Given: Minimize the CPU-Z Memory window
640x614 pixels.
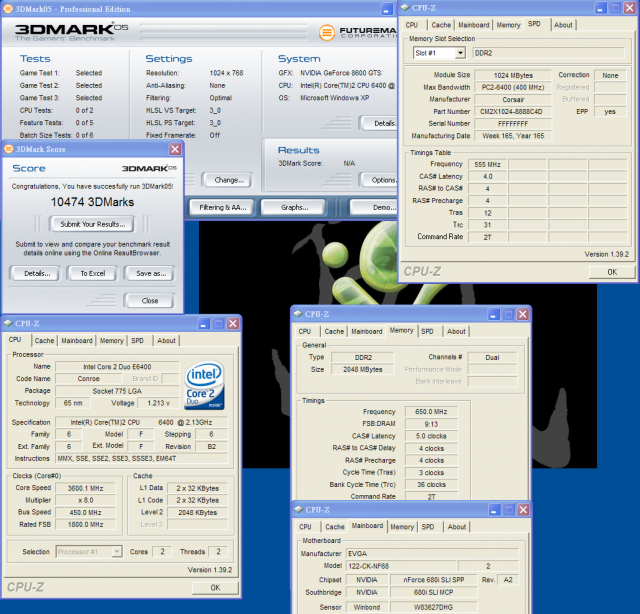Looking at the screenshot, I should click(x=493, y=314).
